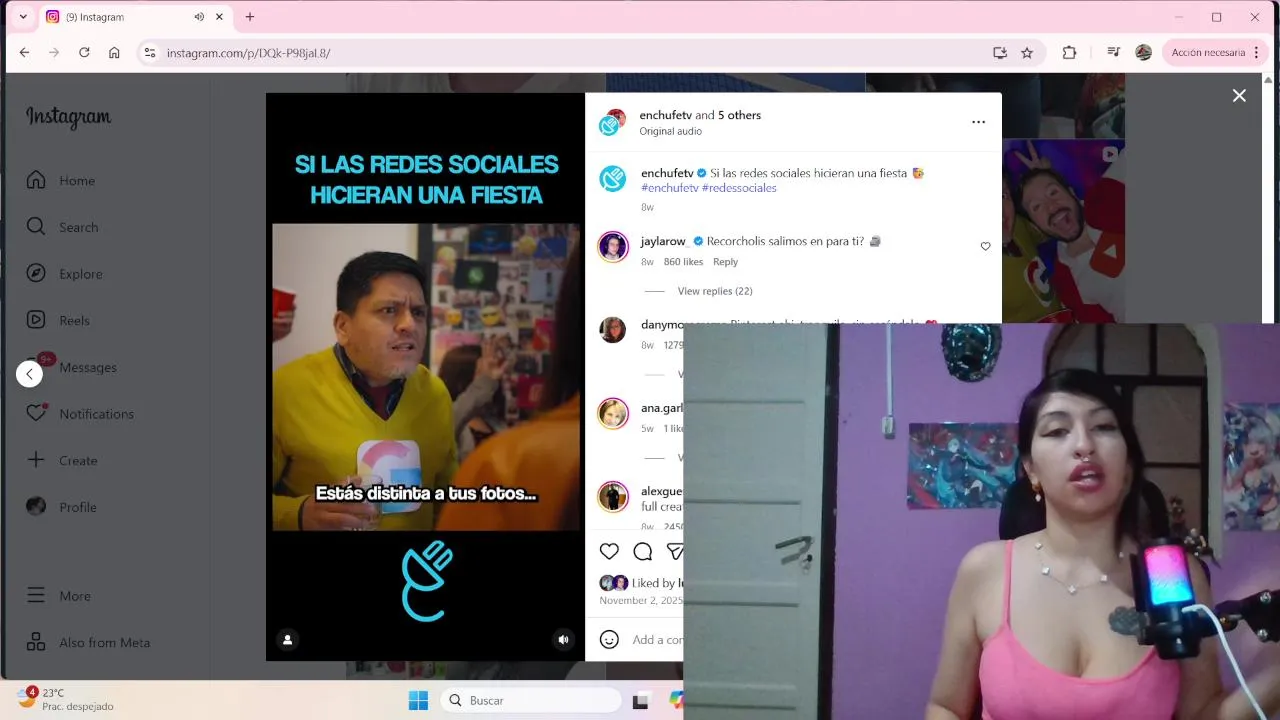Open jaylarow_ profile name

pyautogui.click(x=663, y=241)
